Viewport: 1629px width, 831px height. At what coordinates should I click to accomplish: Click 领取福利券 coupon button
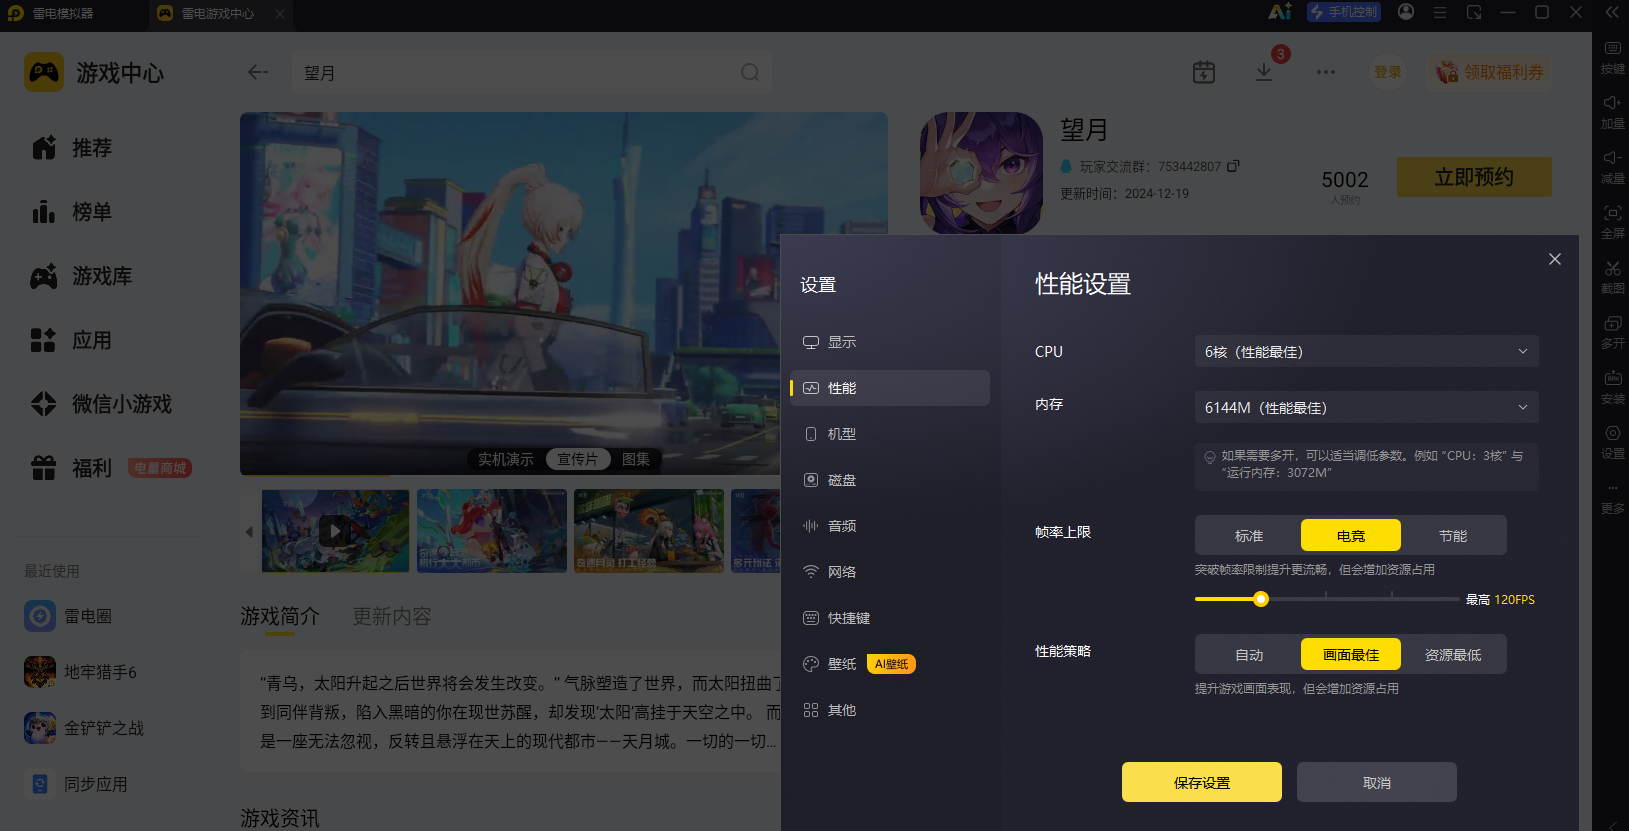pos(1490,72)
